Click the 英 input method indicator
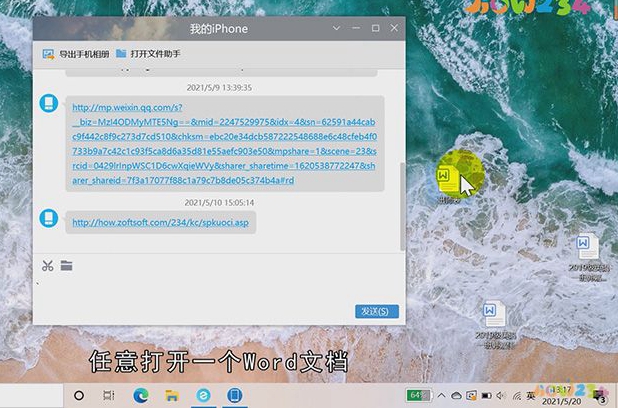The height and width of the screenshot is (408, 618). tap(531, 395)
